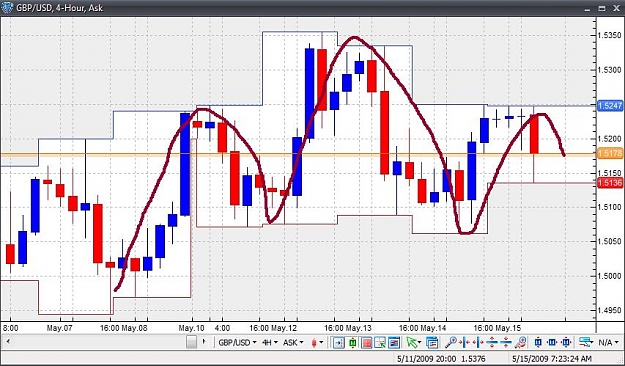
Task: Click the chart window layout icon
Action: 394,342
